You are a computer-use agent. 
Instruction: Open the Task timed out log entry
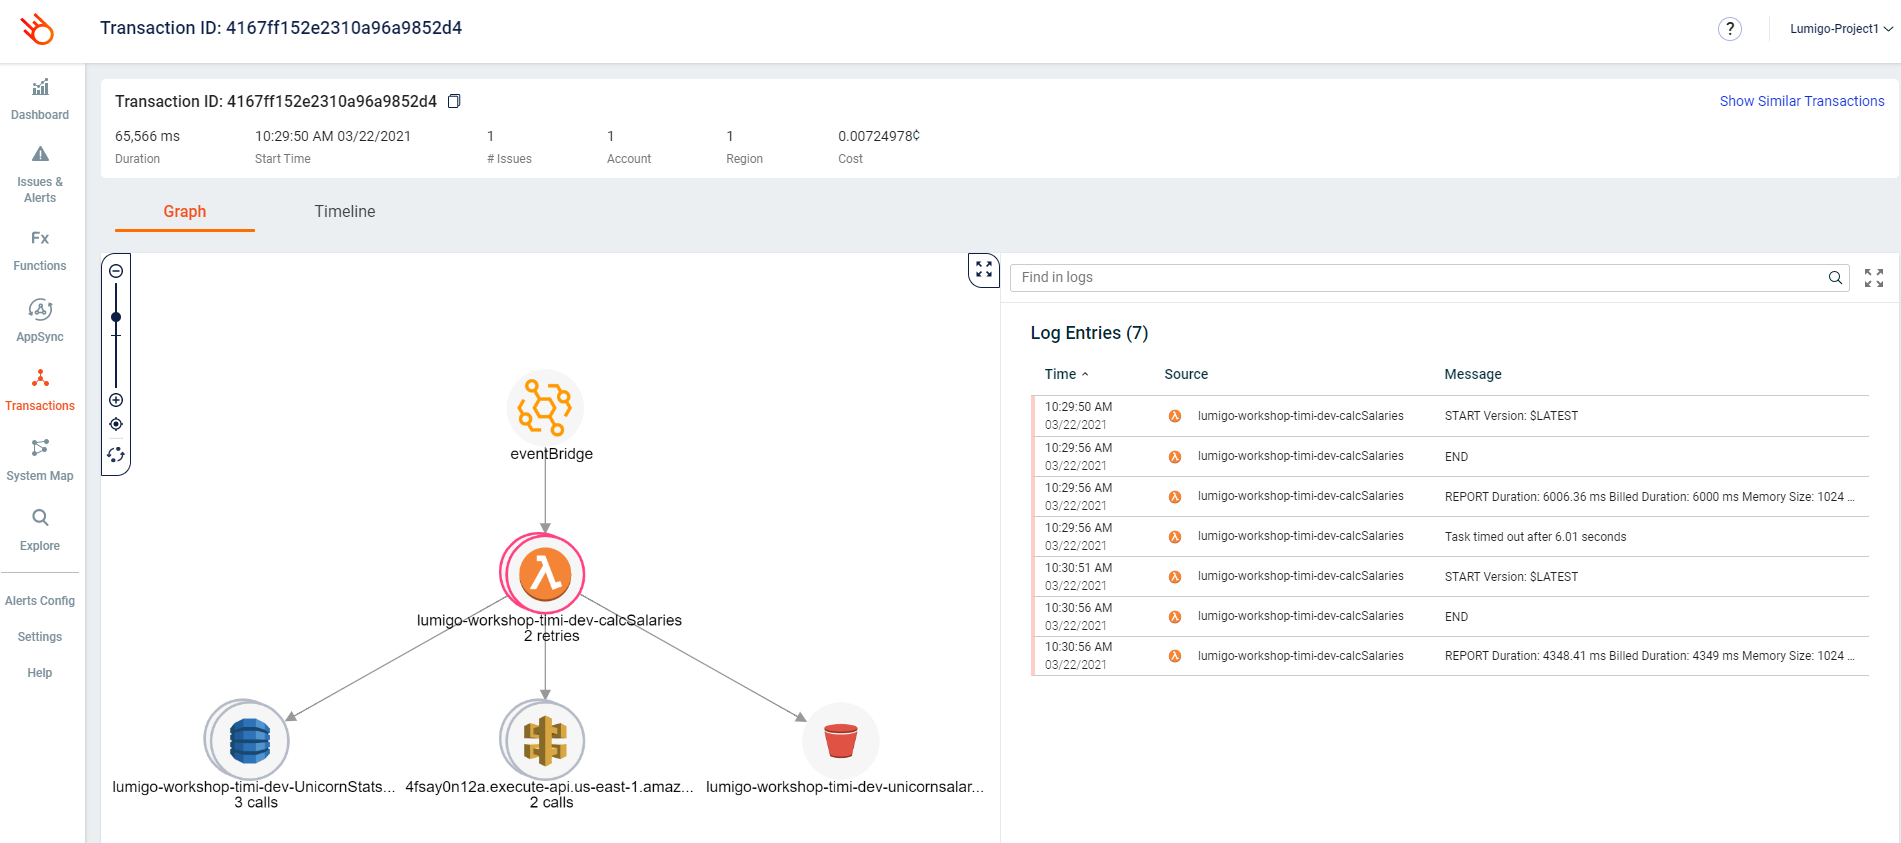click(1450, 536)
